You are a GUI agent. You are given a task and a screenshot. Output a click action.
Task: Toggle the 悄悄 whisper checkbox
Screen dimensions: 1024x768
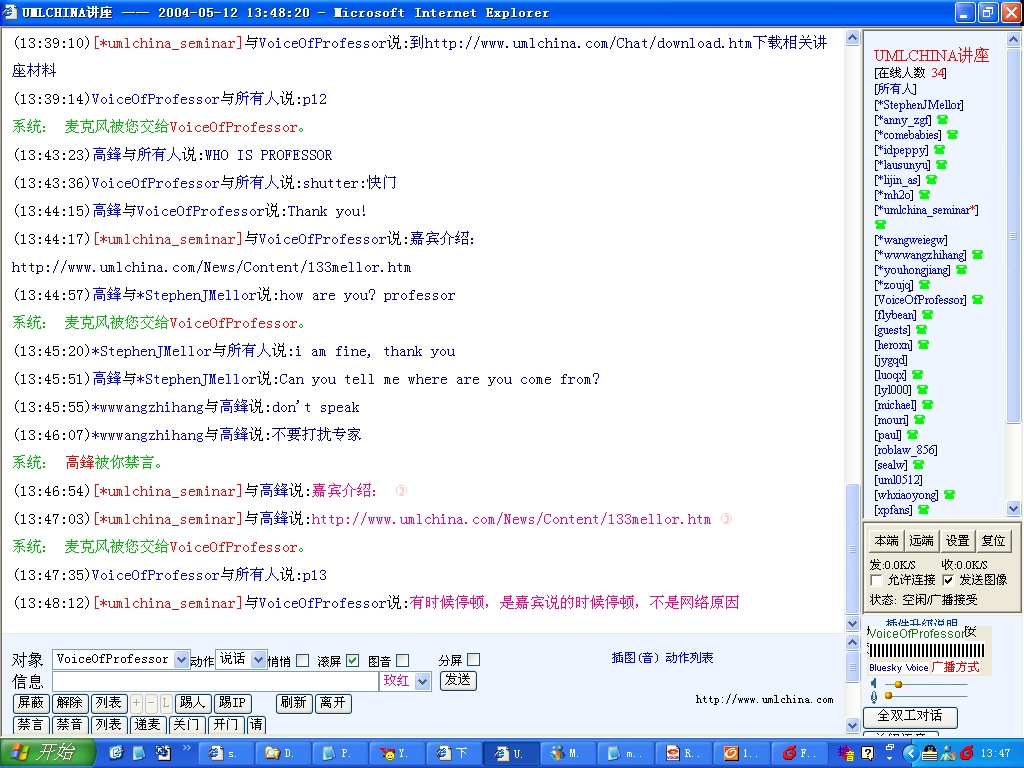pos(302,661)
